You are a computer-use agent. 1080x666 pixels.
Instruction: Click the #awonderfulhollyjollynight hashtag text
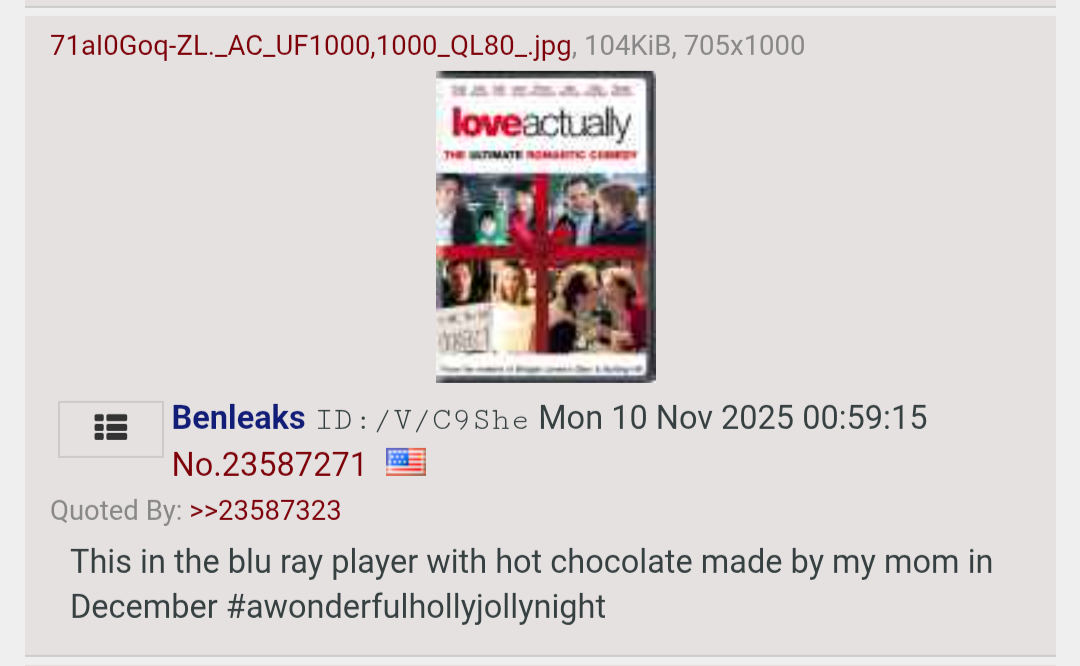click(416, 607)
